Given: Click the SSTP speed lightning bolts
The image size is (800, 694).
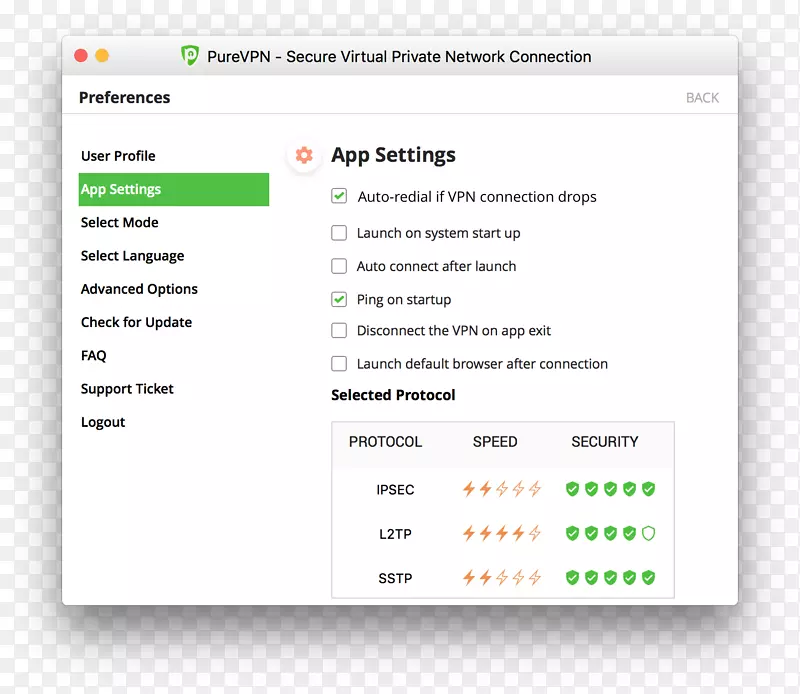Looking at the screenshot, I should (501, 578).
